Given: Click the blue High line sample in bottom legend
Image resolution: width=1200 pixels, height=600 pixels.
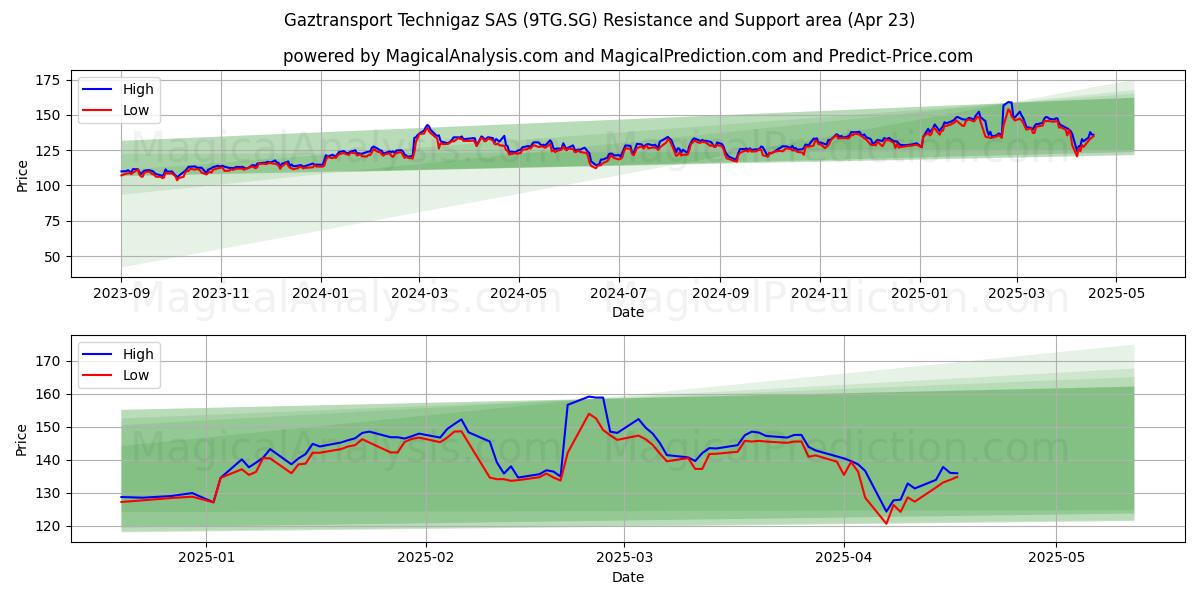Looking at the screenshot, I should point(99,354).
